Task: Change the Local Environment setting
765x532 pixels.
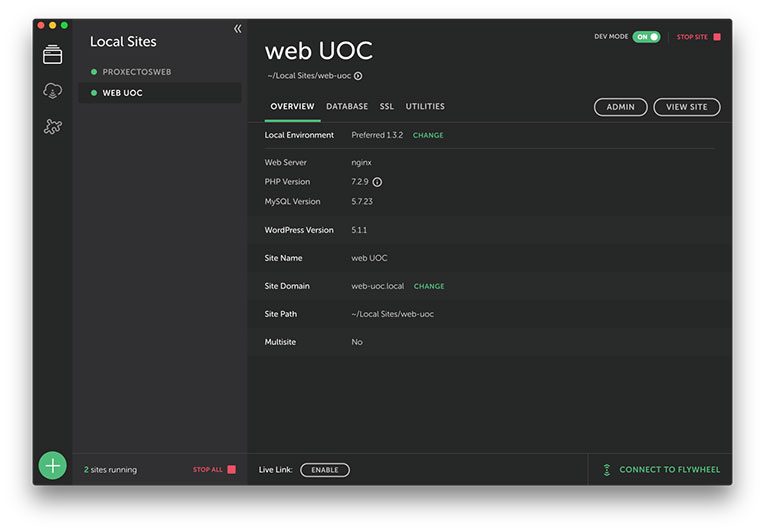Action: click(x=428, y=136)
